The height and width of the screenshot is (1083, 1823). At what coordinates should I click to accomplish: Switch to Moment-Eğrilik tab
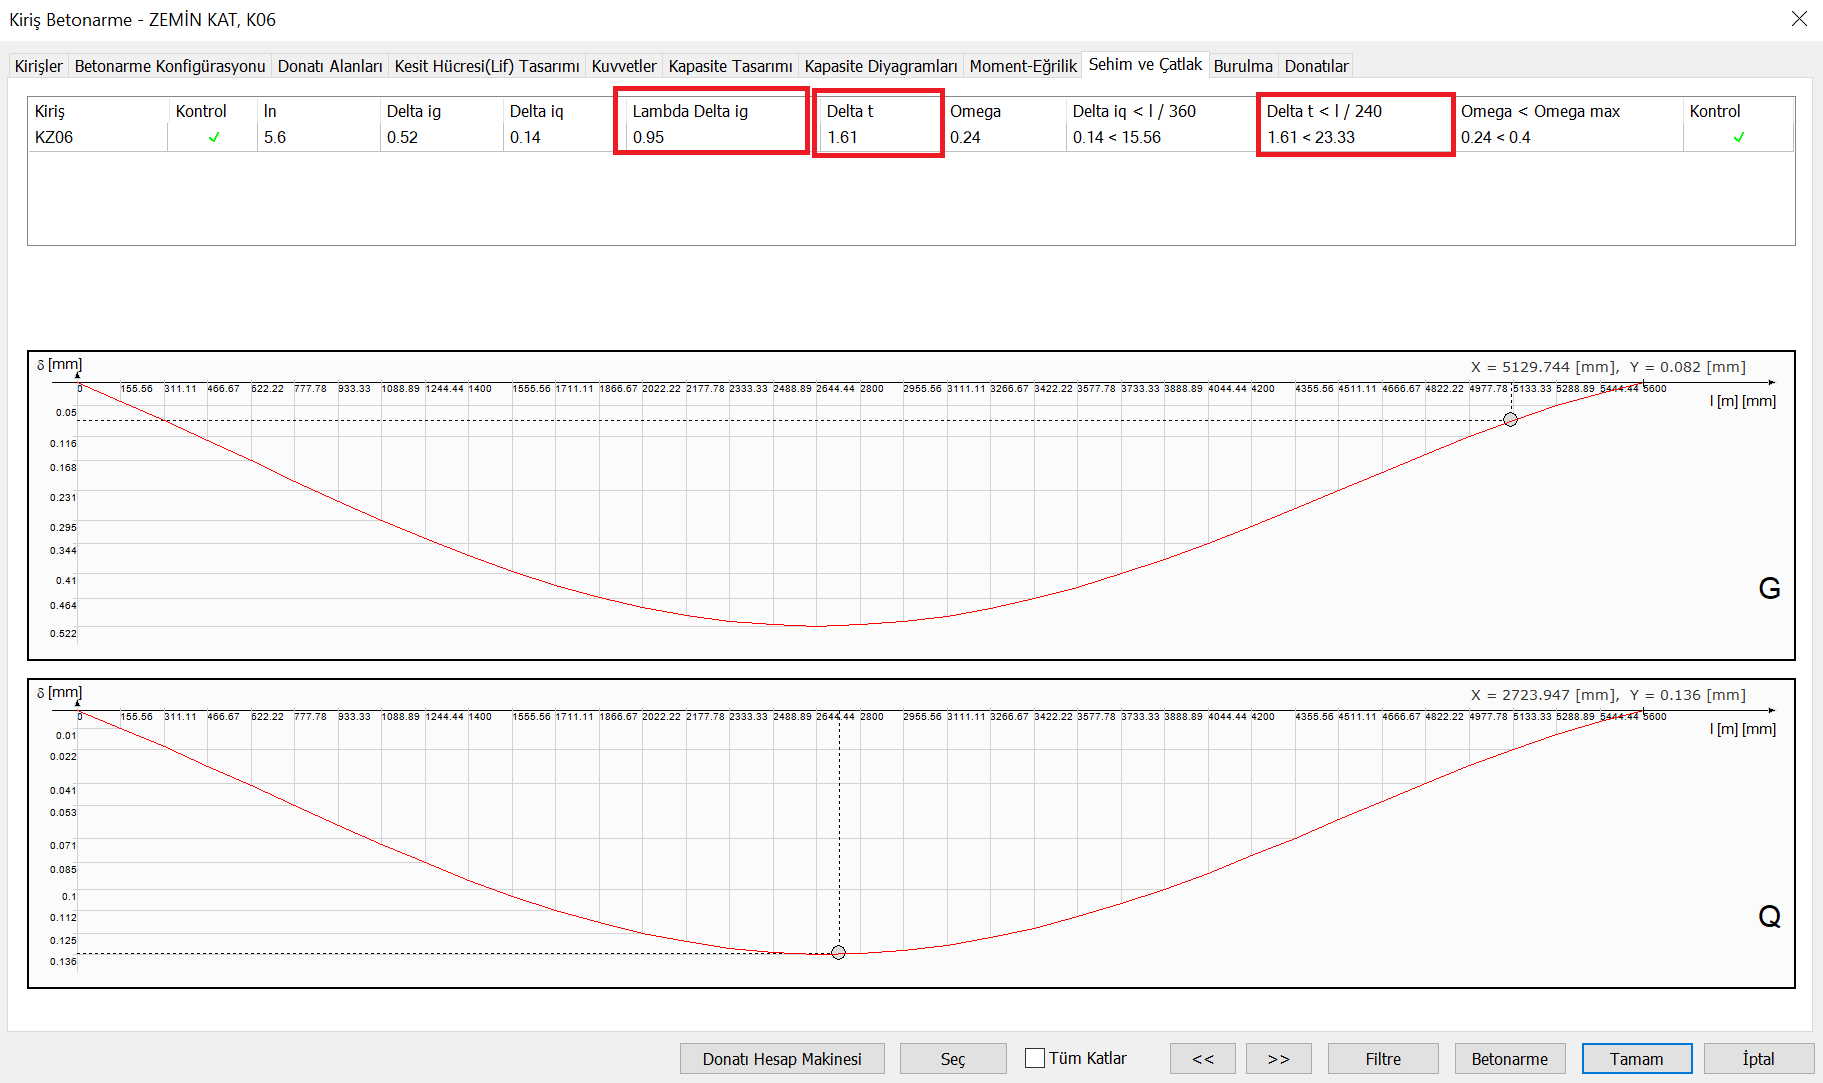[x=1023, y=66]
